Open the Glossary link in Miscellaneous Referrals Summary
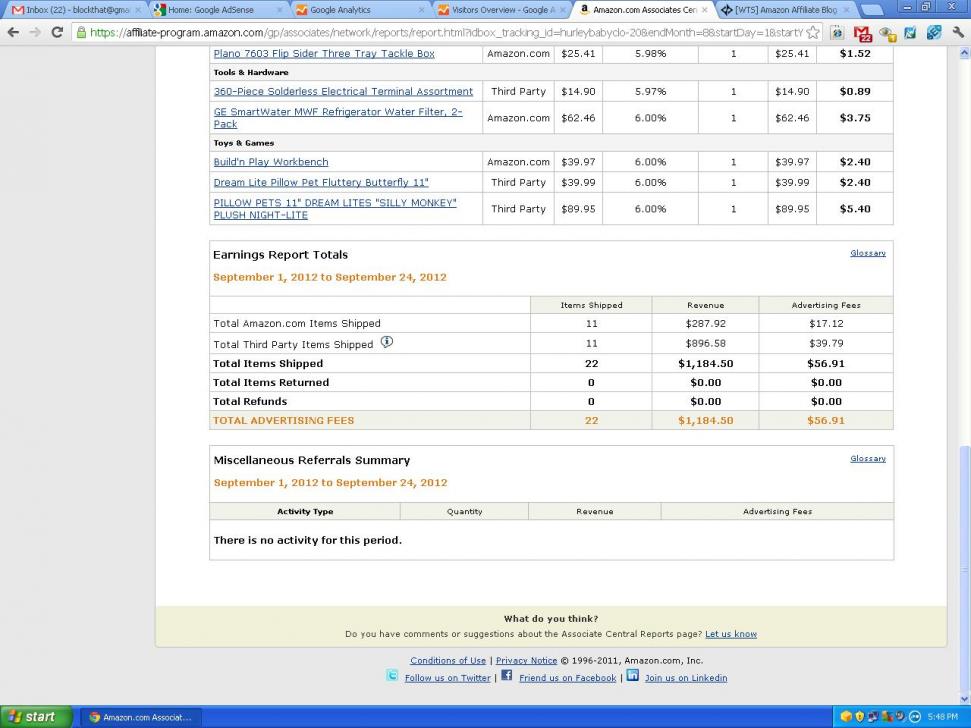Viewport: 971px width, 728px height. [868, 459]
